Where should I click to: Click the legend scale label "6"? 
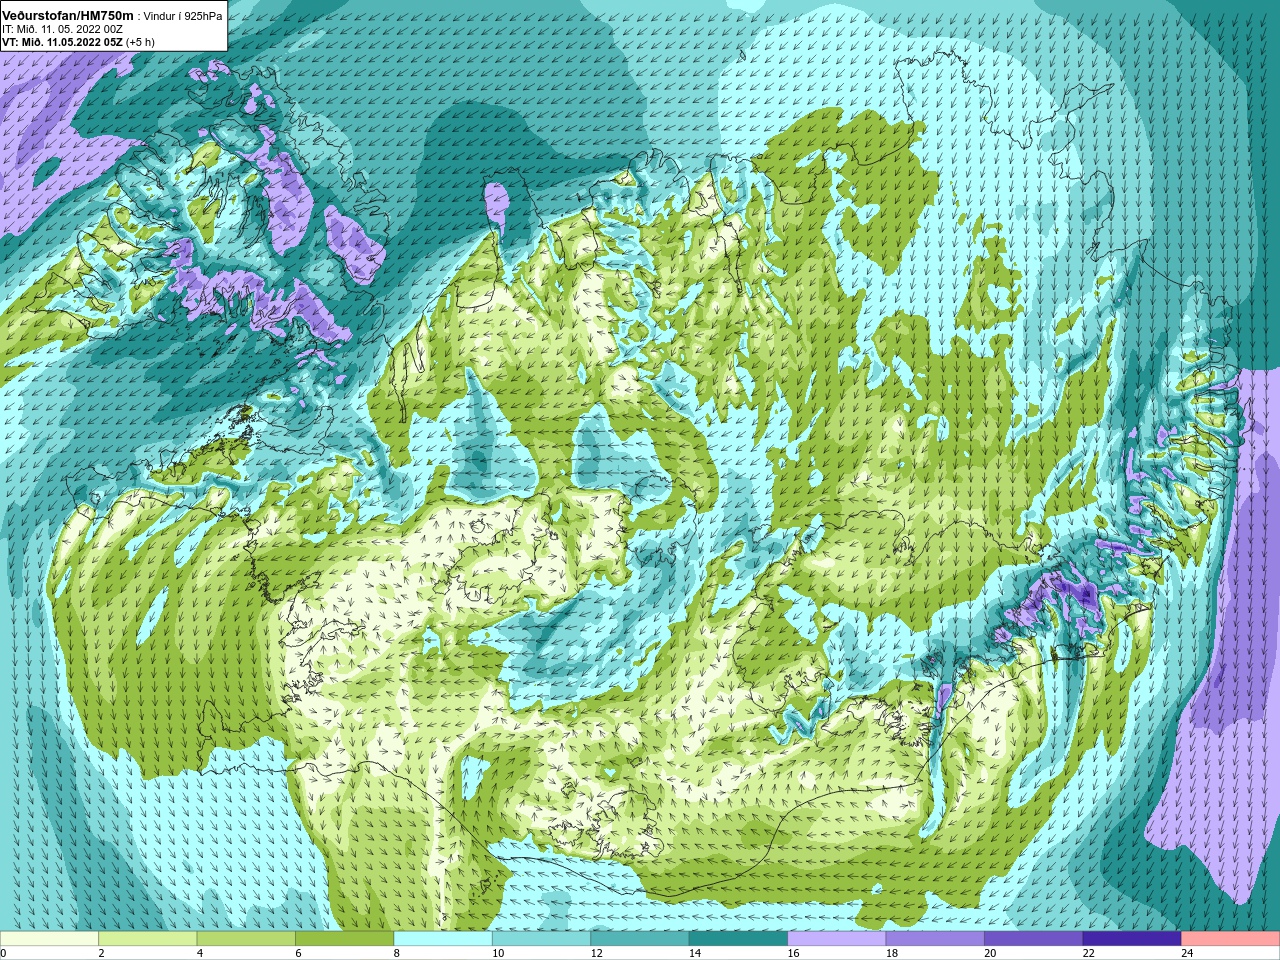(297, 954)
